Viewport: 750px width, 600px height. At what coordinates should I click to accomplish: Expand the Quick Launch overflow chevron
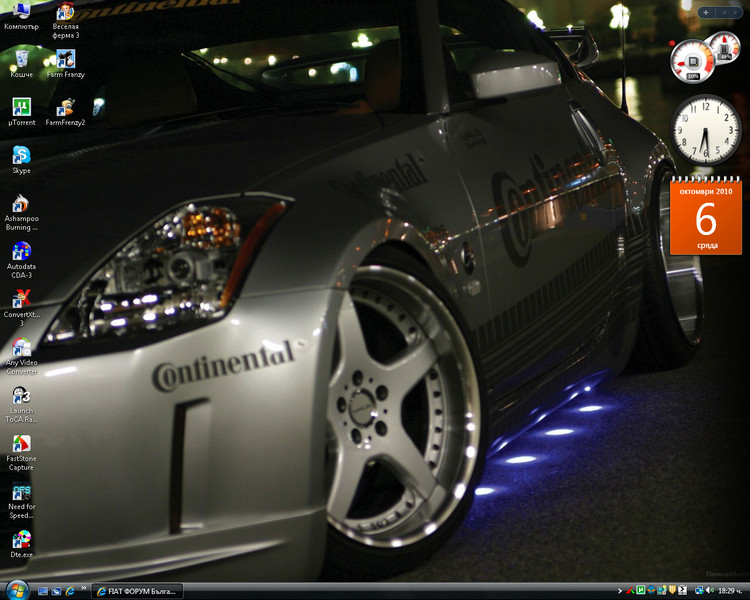click(83, 587)
